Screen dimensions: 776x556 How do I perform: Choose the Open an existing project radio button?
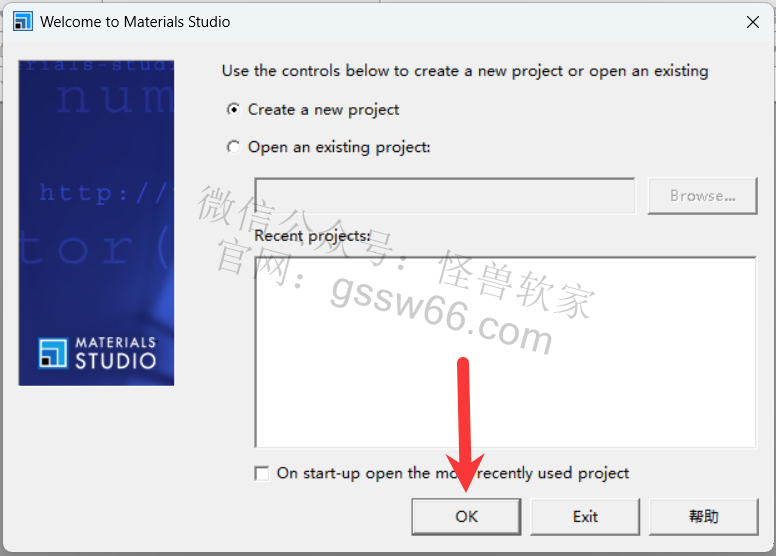pos(233,147)
